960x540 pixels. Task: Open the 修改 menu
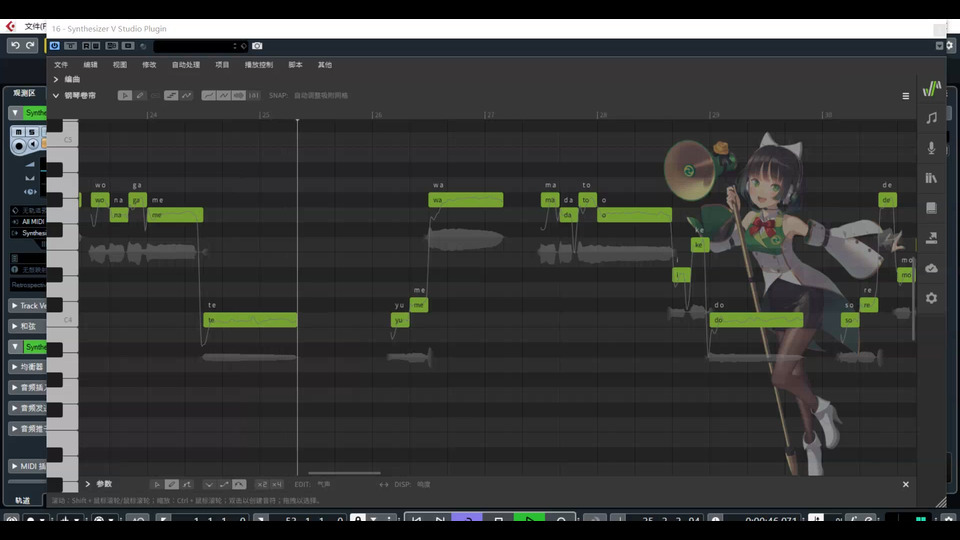pos(149,64)
